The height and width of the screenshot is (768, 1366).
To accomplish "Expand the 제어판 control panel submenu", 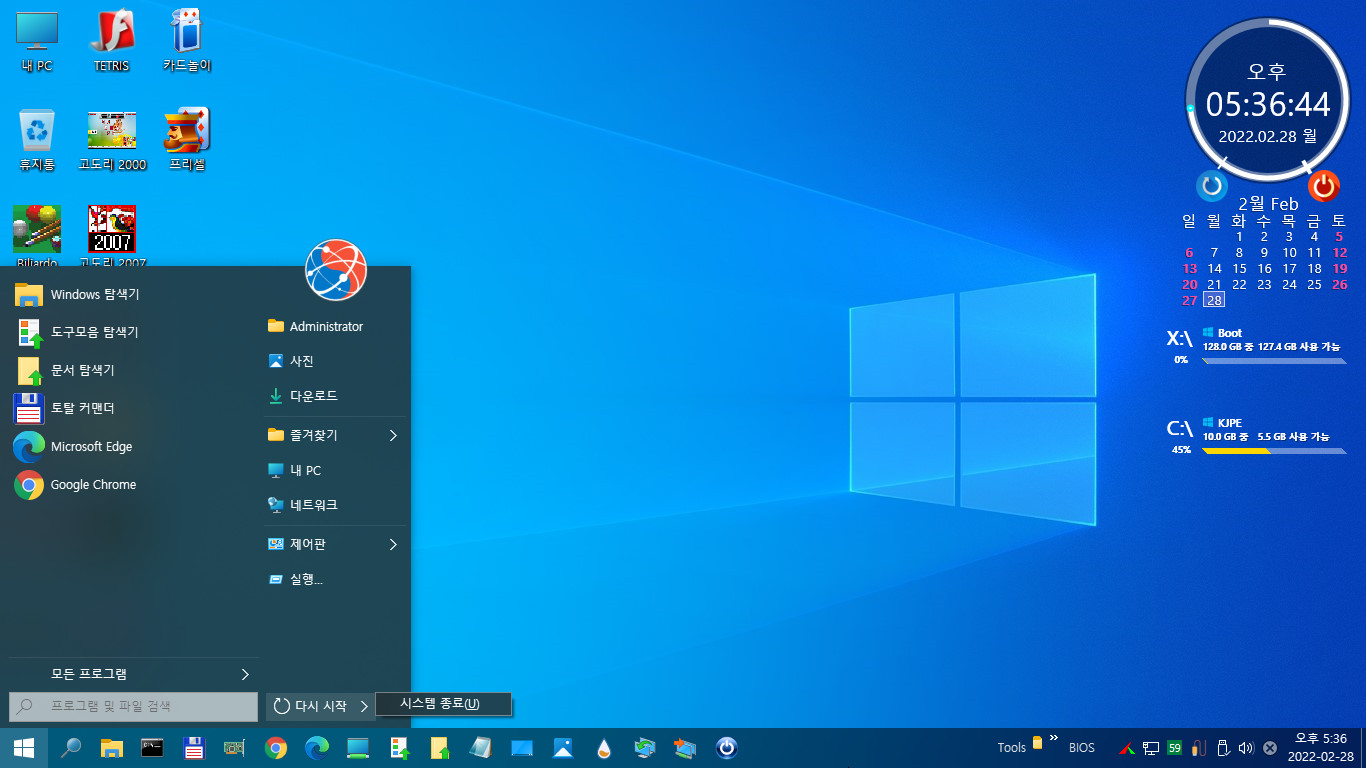I will [x=335, y=544].
